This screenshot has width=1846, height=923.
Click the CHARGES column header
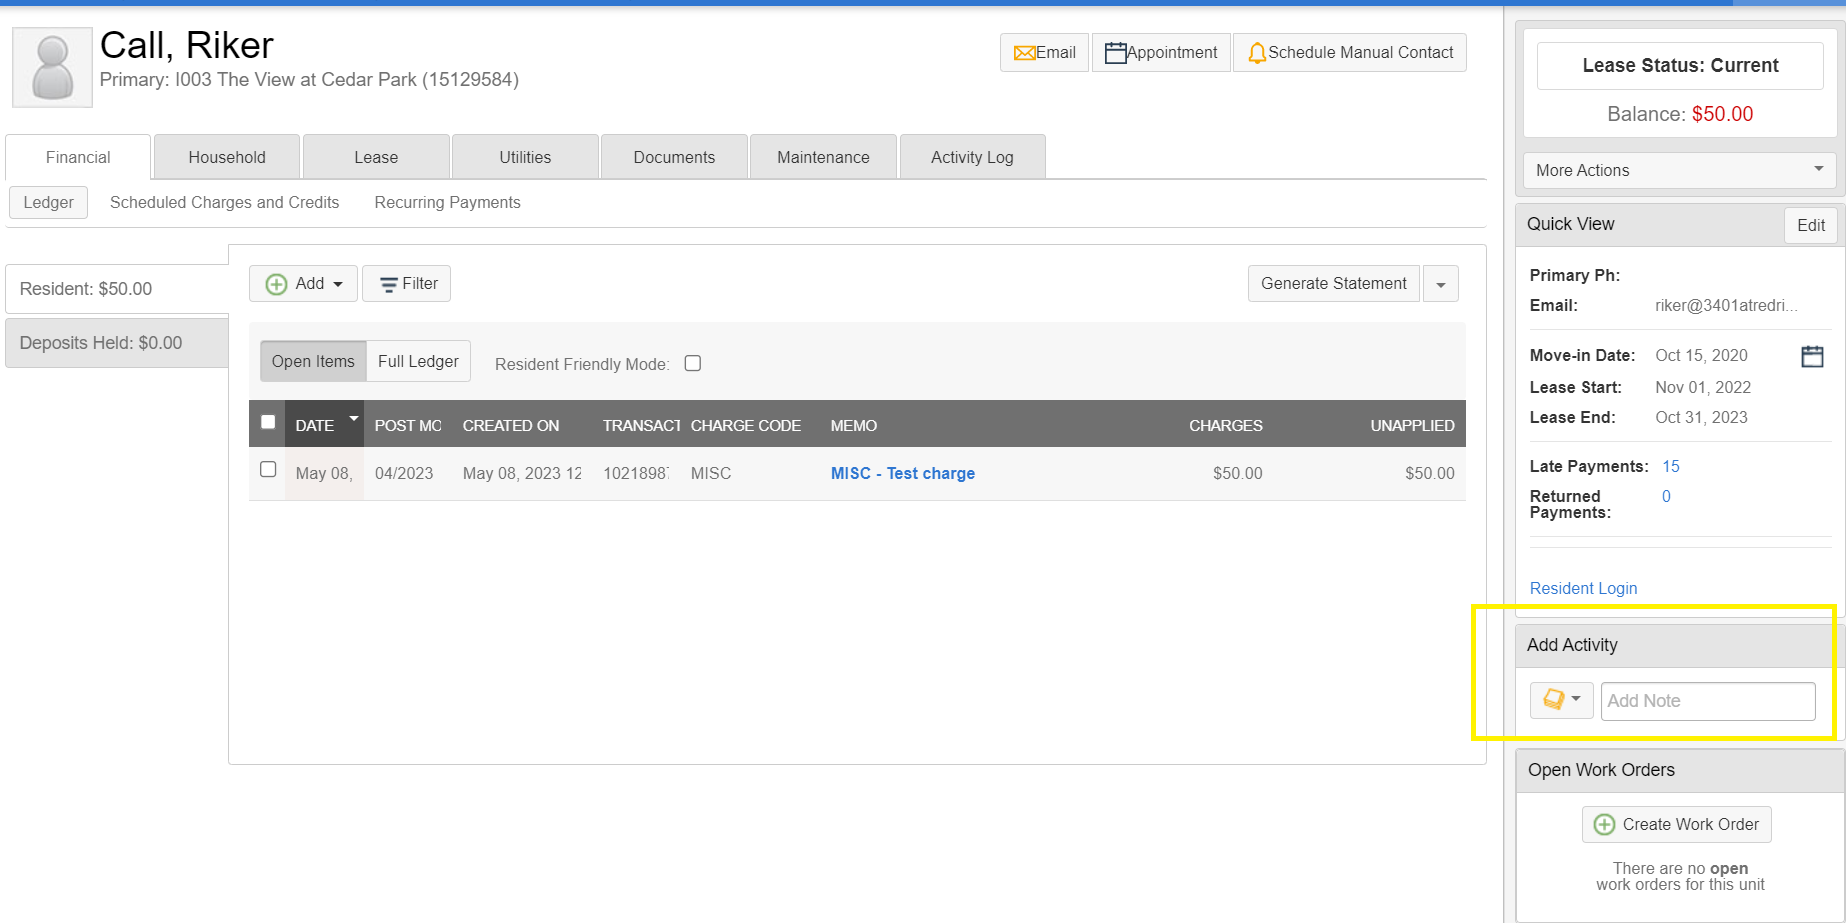pos(1225,426)
